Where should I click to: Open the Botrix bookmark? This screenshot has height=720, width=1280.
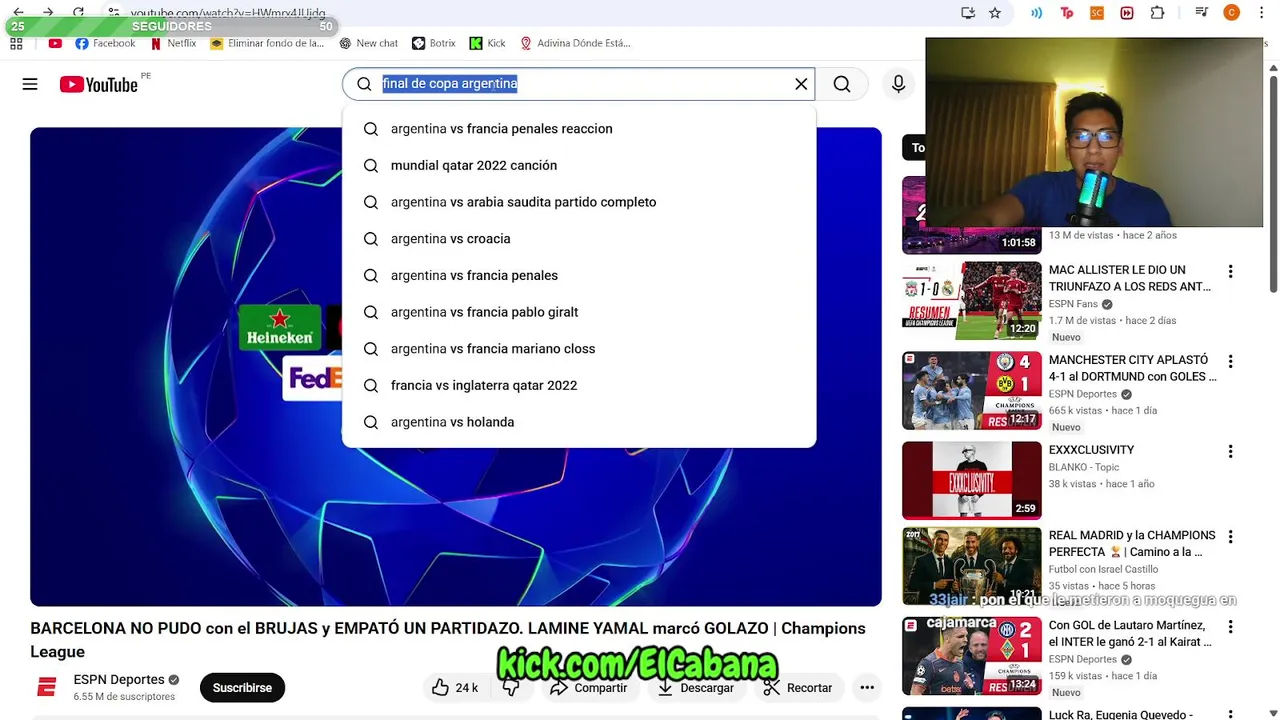[x=434, y=44]
